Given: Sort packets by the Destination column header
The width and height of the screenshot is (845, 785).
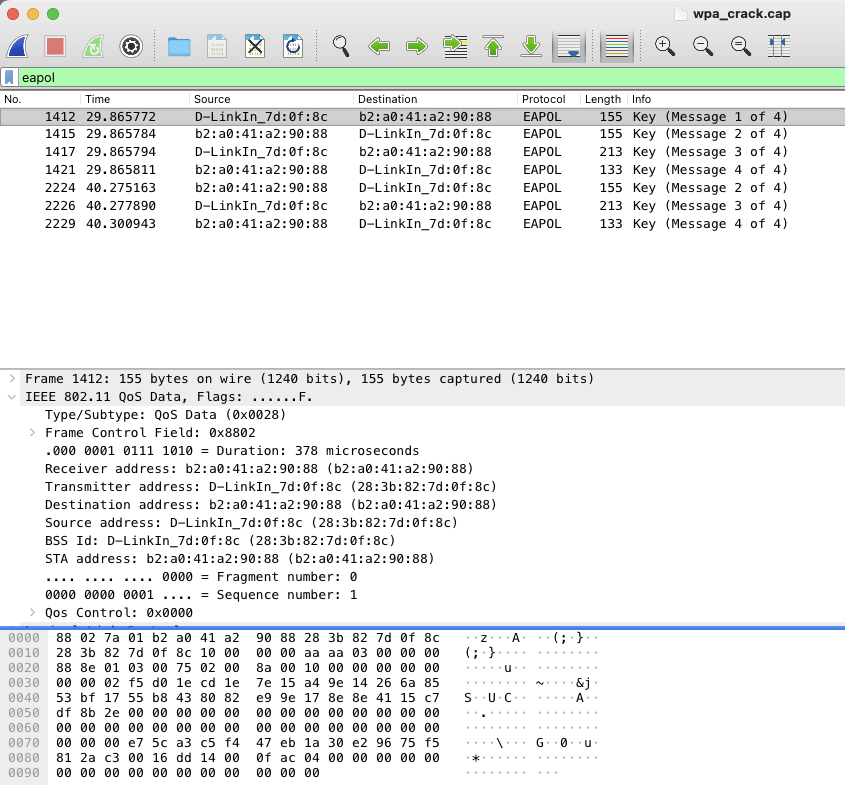Looking at the screenshot, I should click(435, 99).
